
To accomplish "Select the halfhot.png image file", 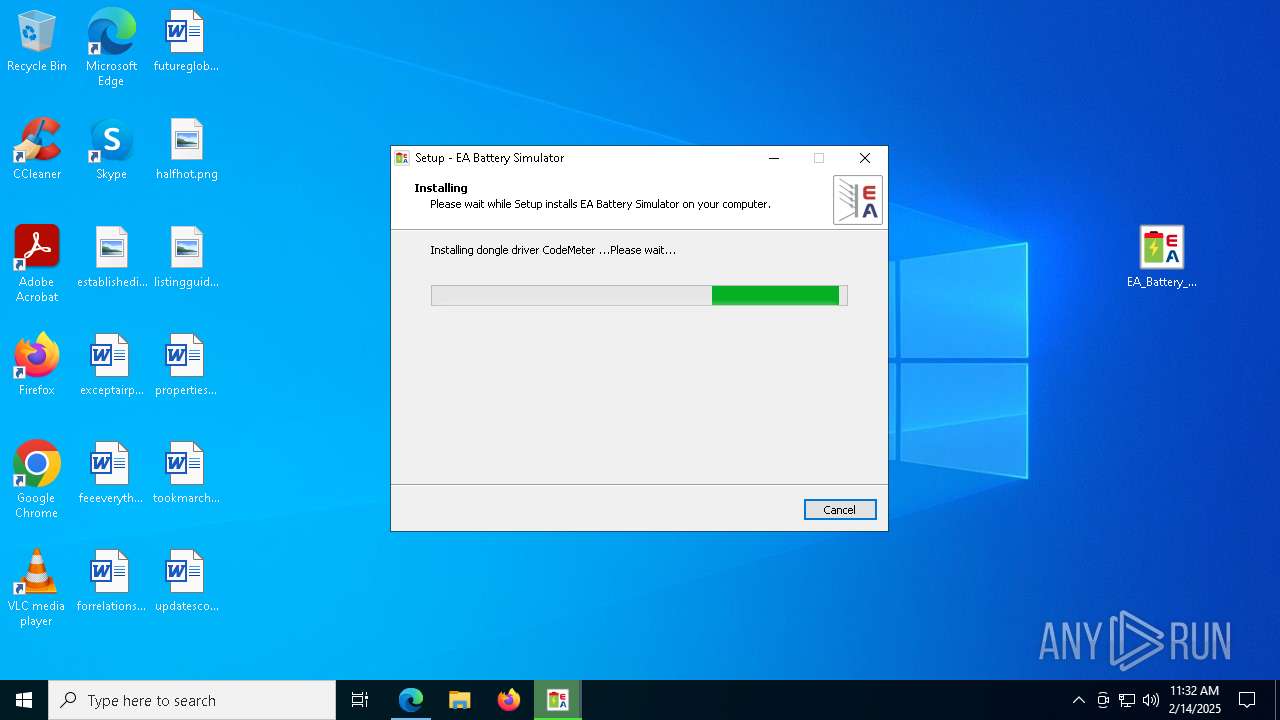I will [186, 150].
